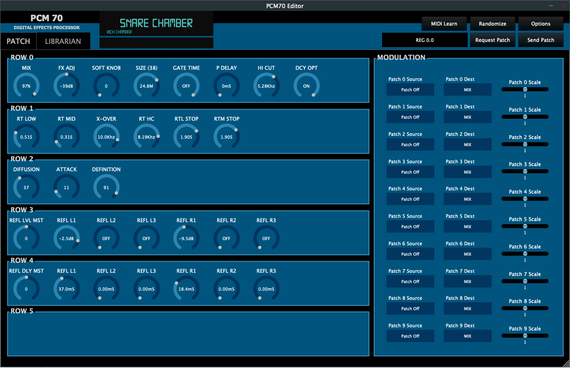Click the GATE TIME knob
The width and height of the screenshot is (570, 368).
(186, 86)
